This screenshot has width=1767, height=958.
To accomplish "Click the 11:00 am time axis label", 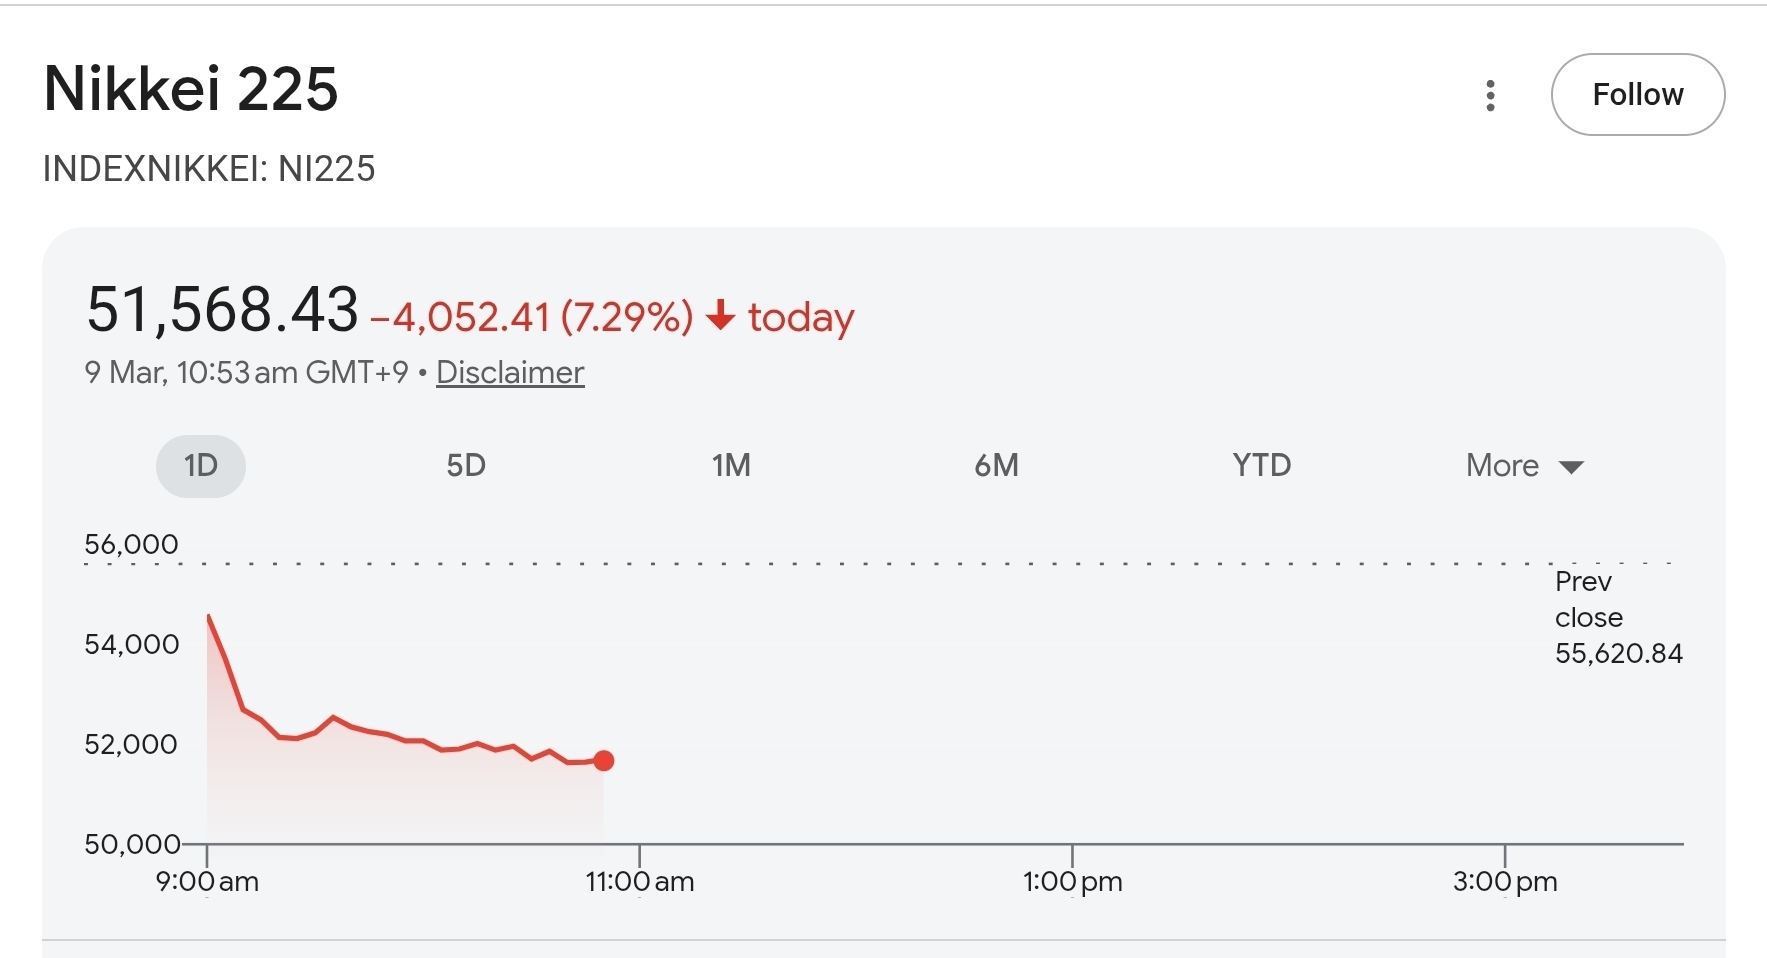I will [640, 881].
